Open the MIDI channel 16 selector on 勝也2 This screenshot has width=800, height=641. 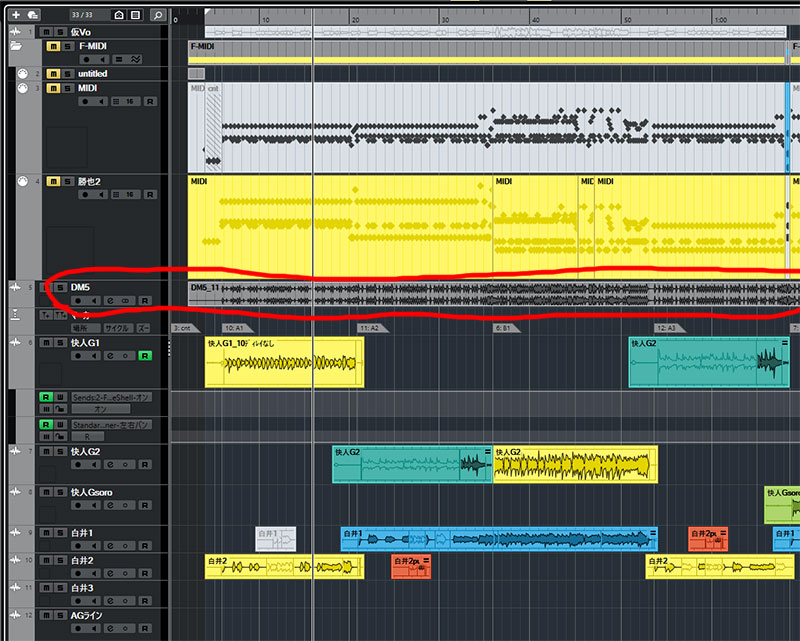point(130,194)
